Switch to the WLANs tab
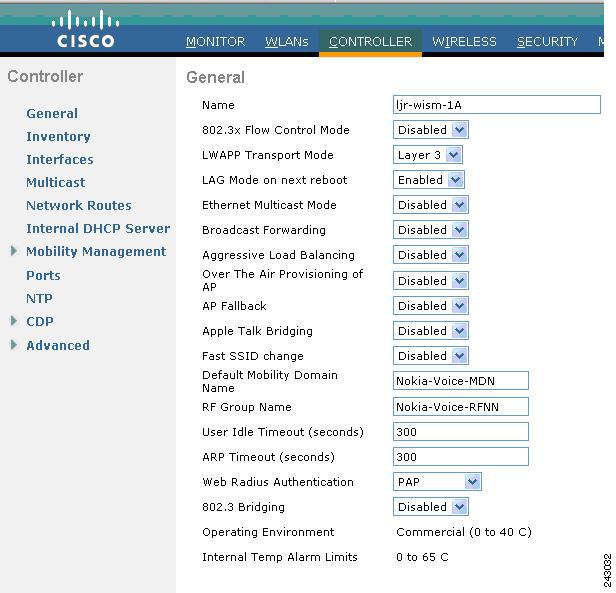The height and width of the screenshot is (593, 616). [287, 42]
